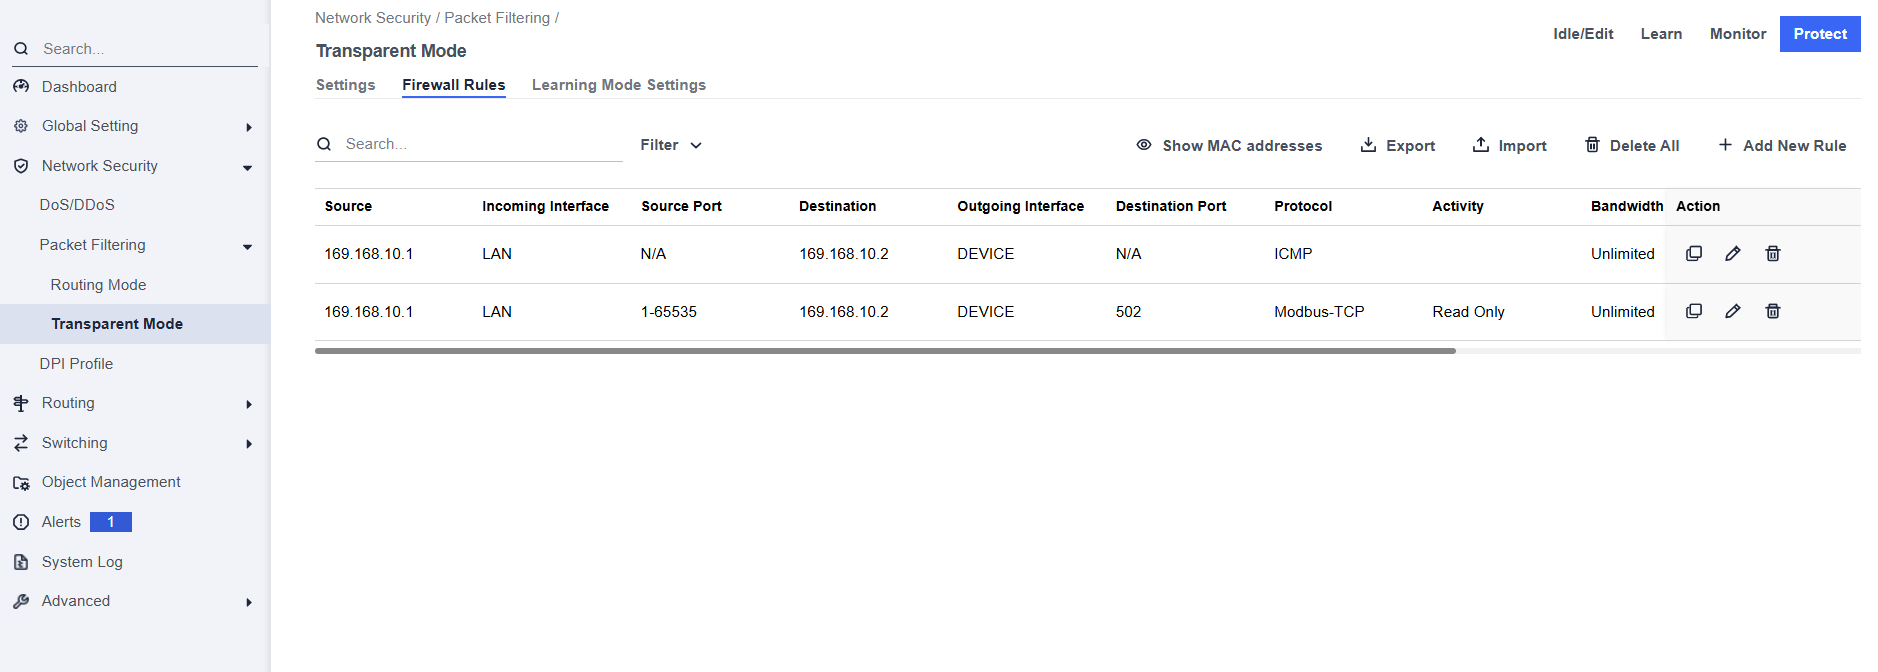Image resolution: width=1878 pixels, height=672 pixels.
Task: Click the System Log document icon
Action: click(21, 562)
